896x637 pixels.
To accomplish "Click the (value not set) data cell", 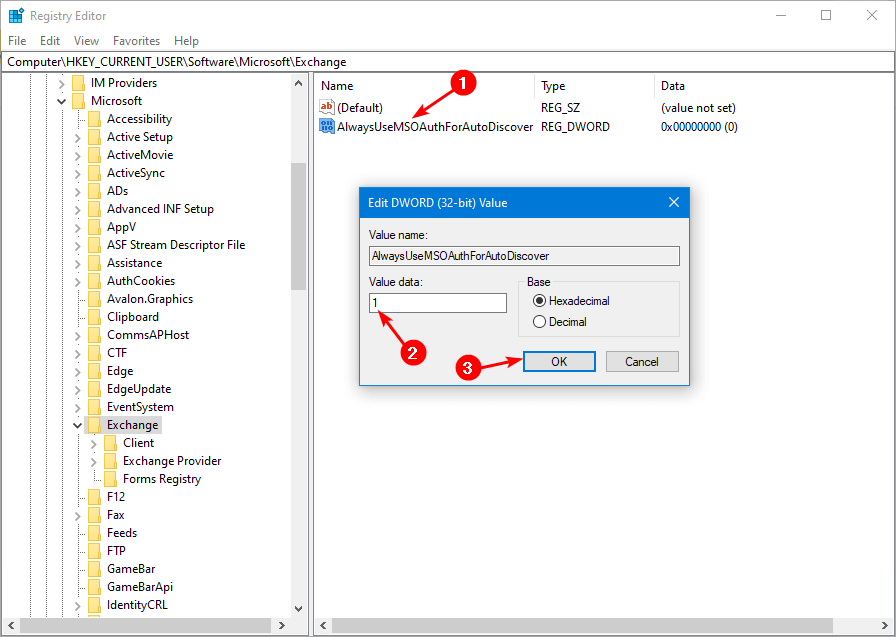I will (698, 107).
